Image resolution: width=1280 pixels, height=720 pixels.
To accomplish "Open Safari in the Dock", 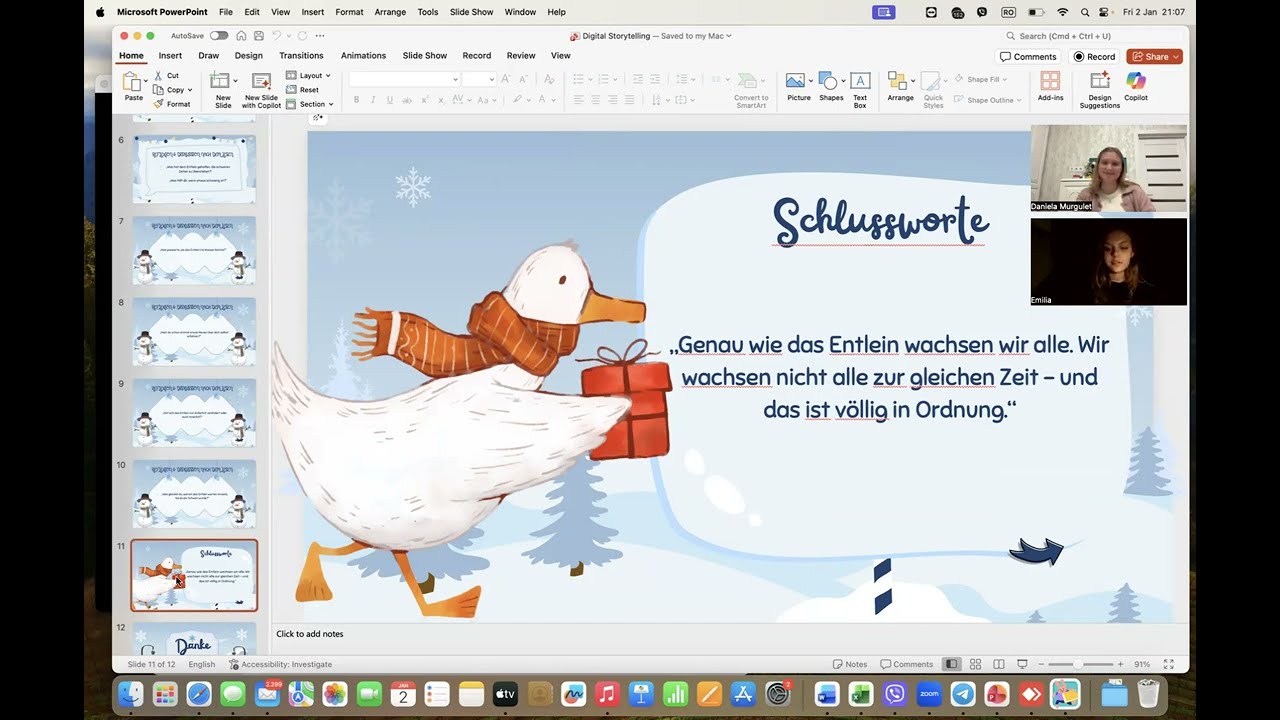I will tap(199, 693).
